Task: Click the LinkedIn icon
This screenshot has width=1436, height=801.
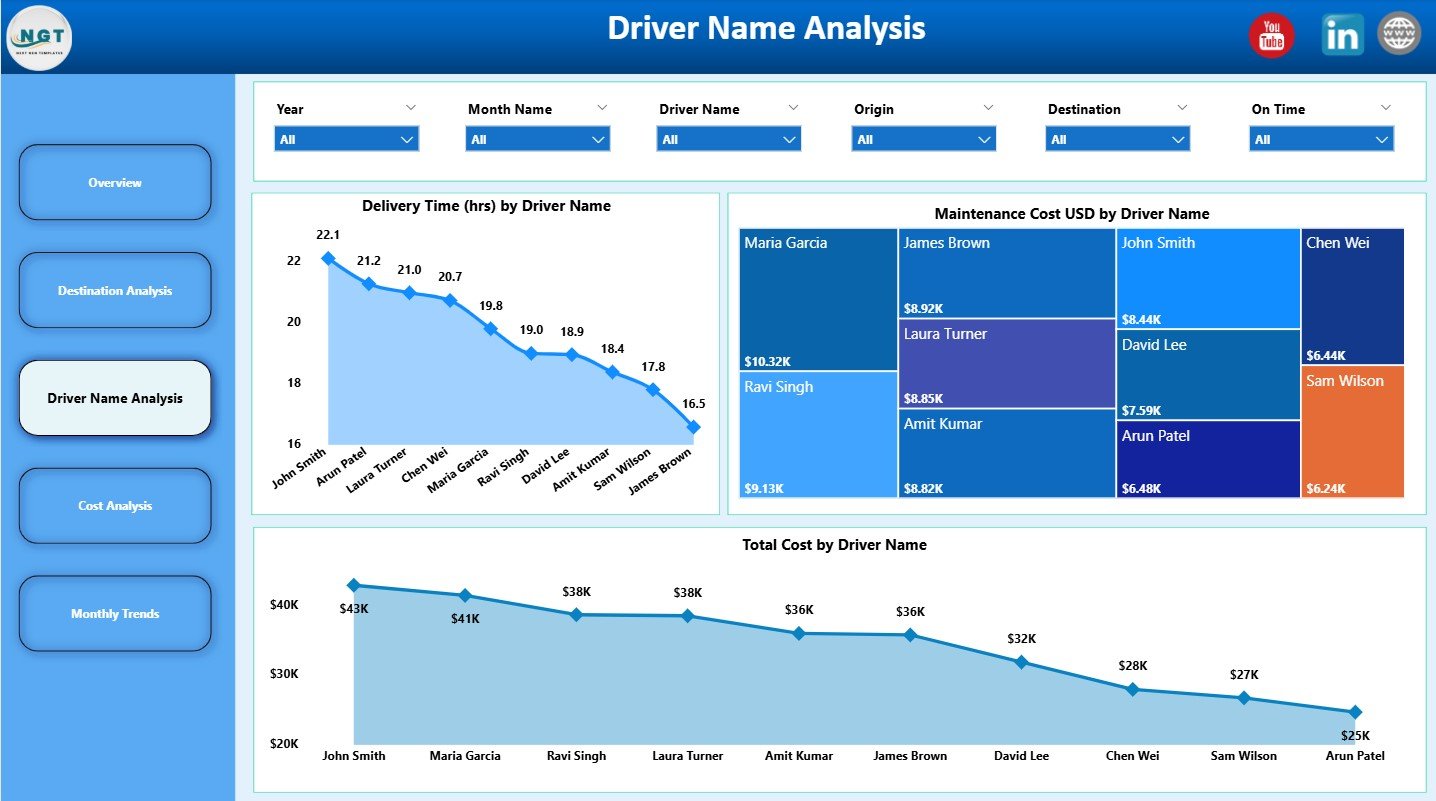Action: coord(1341,34)
